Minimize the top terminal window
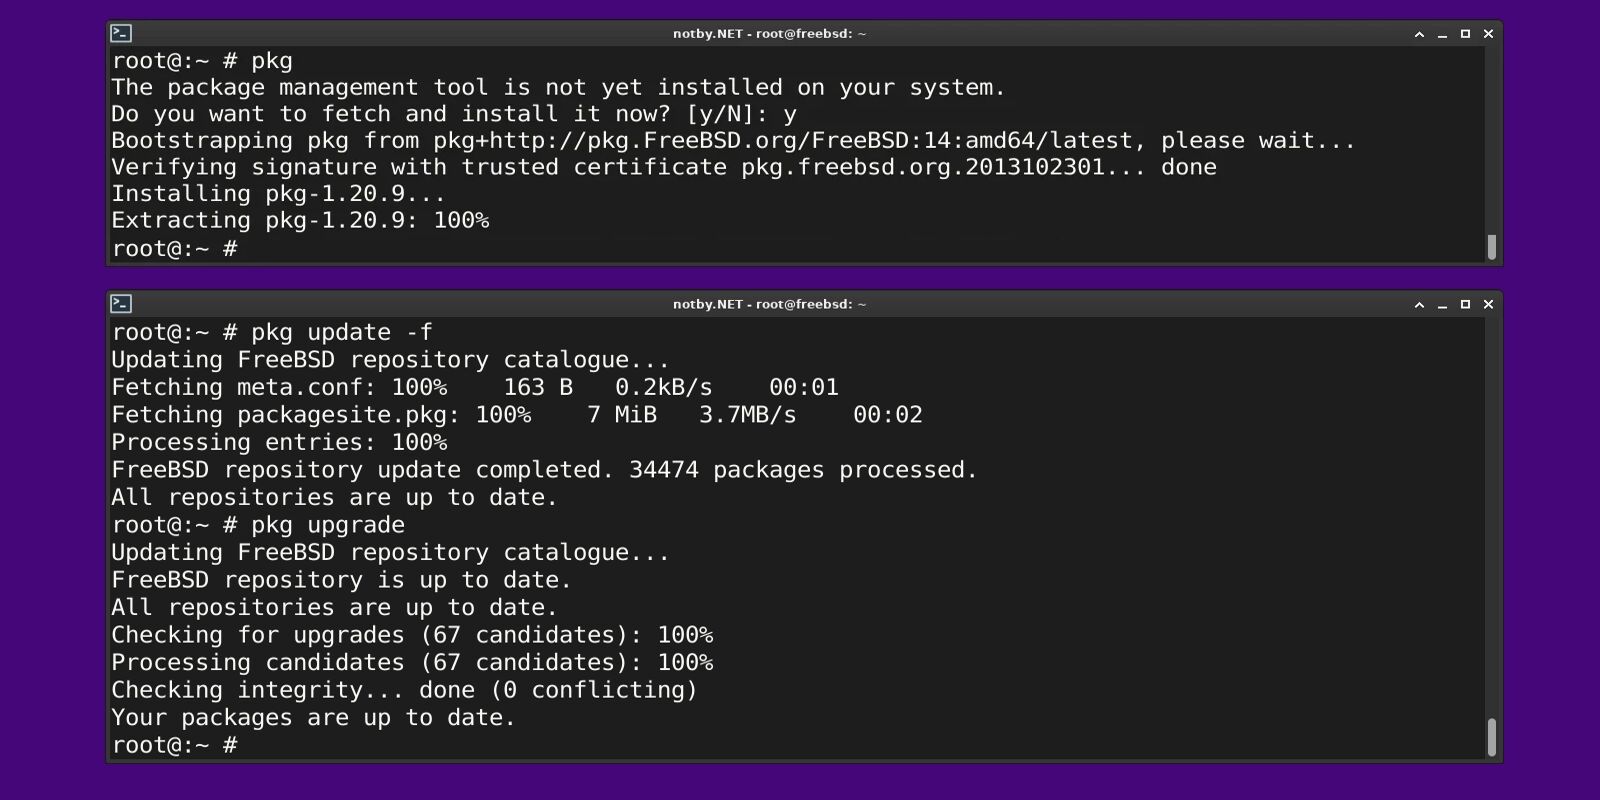 pyautogui.click(x=1442, y=32)
